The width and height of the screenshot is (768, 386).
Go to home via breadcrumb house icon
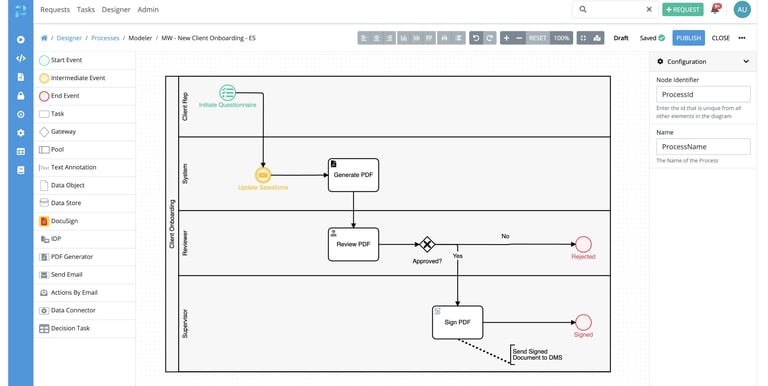(44, 38)
